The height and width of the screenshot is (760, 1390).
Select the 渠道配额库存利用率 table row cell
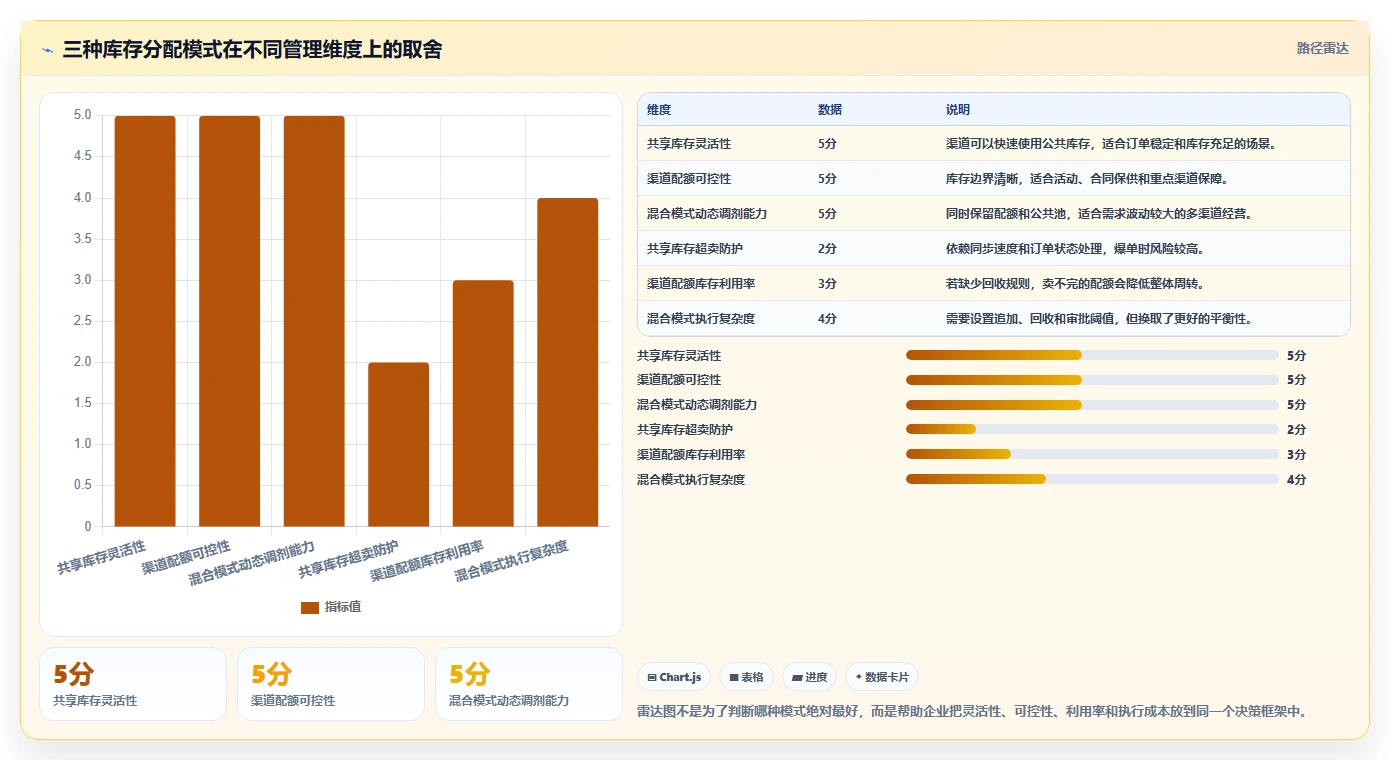tap(701, 284)
